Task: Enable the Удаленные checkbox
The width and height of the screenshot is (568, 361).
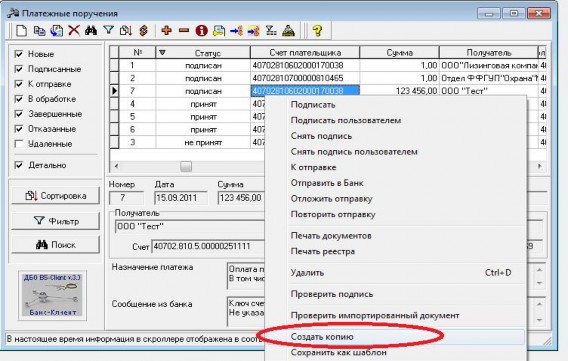Action: click(18, 144)
